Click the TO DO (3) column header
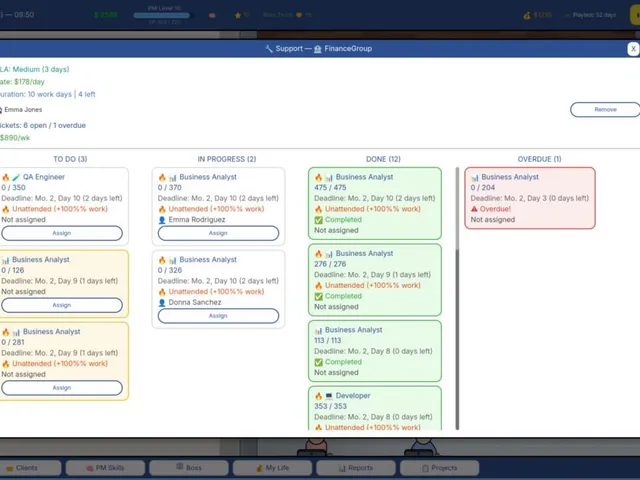The width and height of the screenshot is (640, 480). [70, 159]
